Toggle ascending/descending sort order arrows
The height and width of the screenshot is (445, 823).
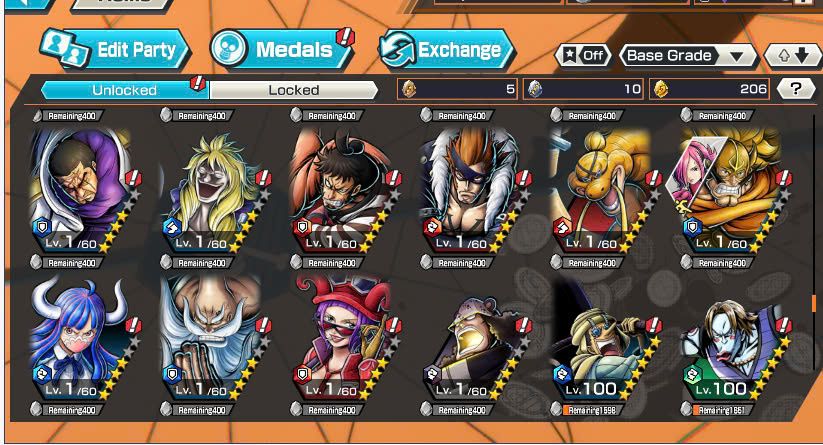pos(793,55)
